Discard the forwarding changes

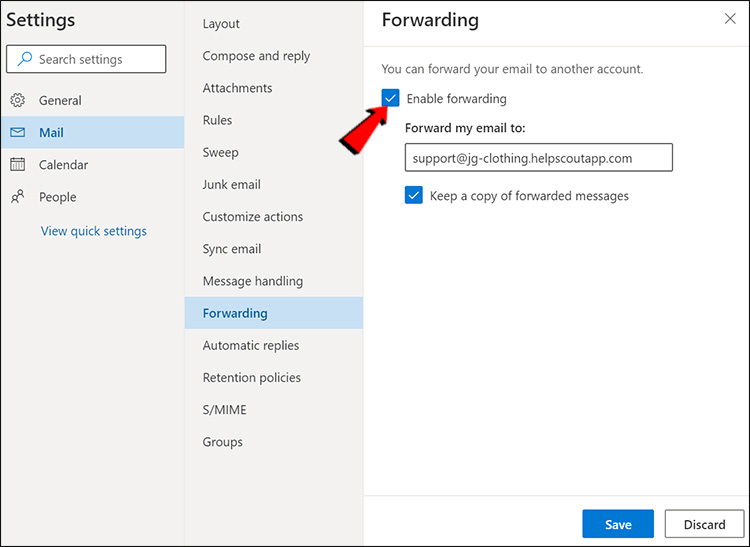click(x=704, y=524)
